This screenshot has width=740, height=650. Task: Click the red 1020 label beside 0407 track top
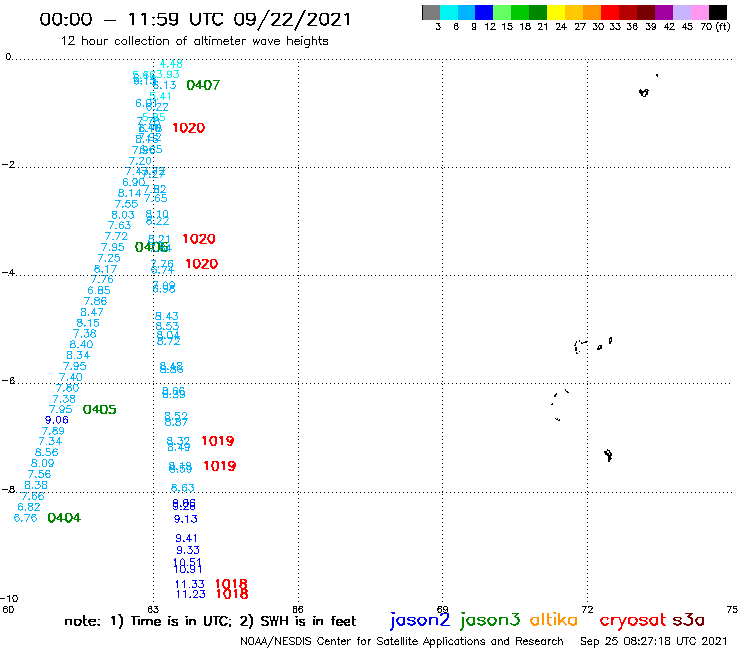point(188,128)
